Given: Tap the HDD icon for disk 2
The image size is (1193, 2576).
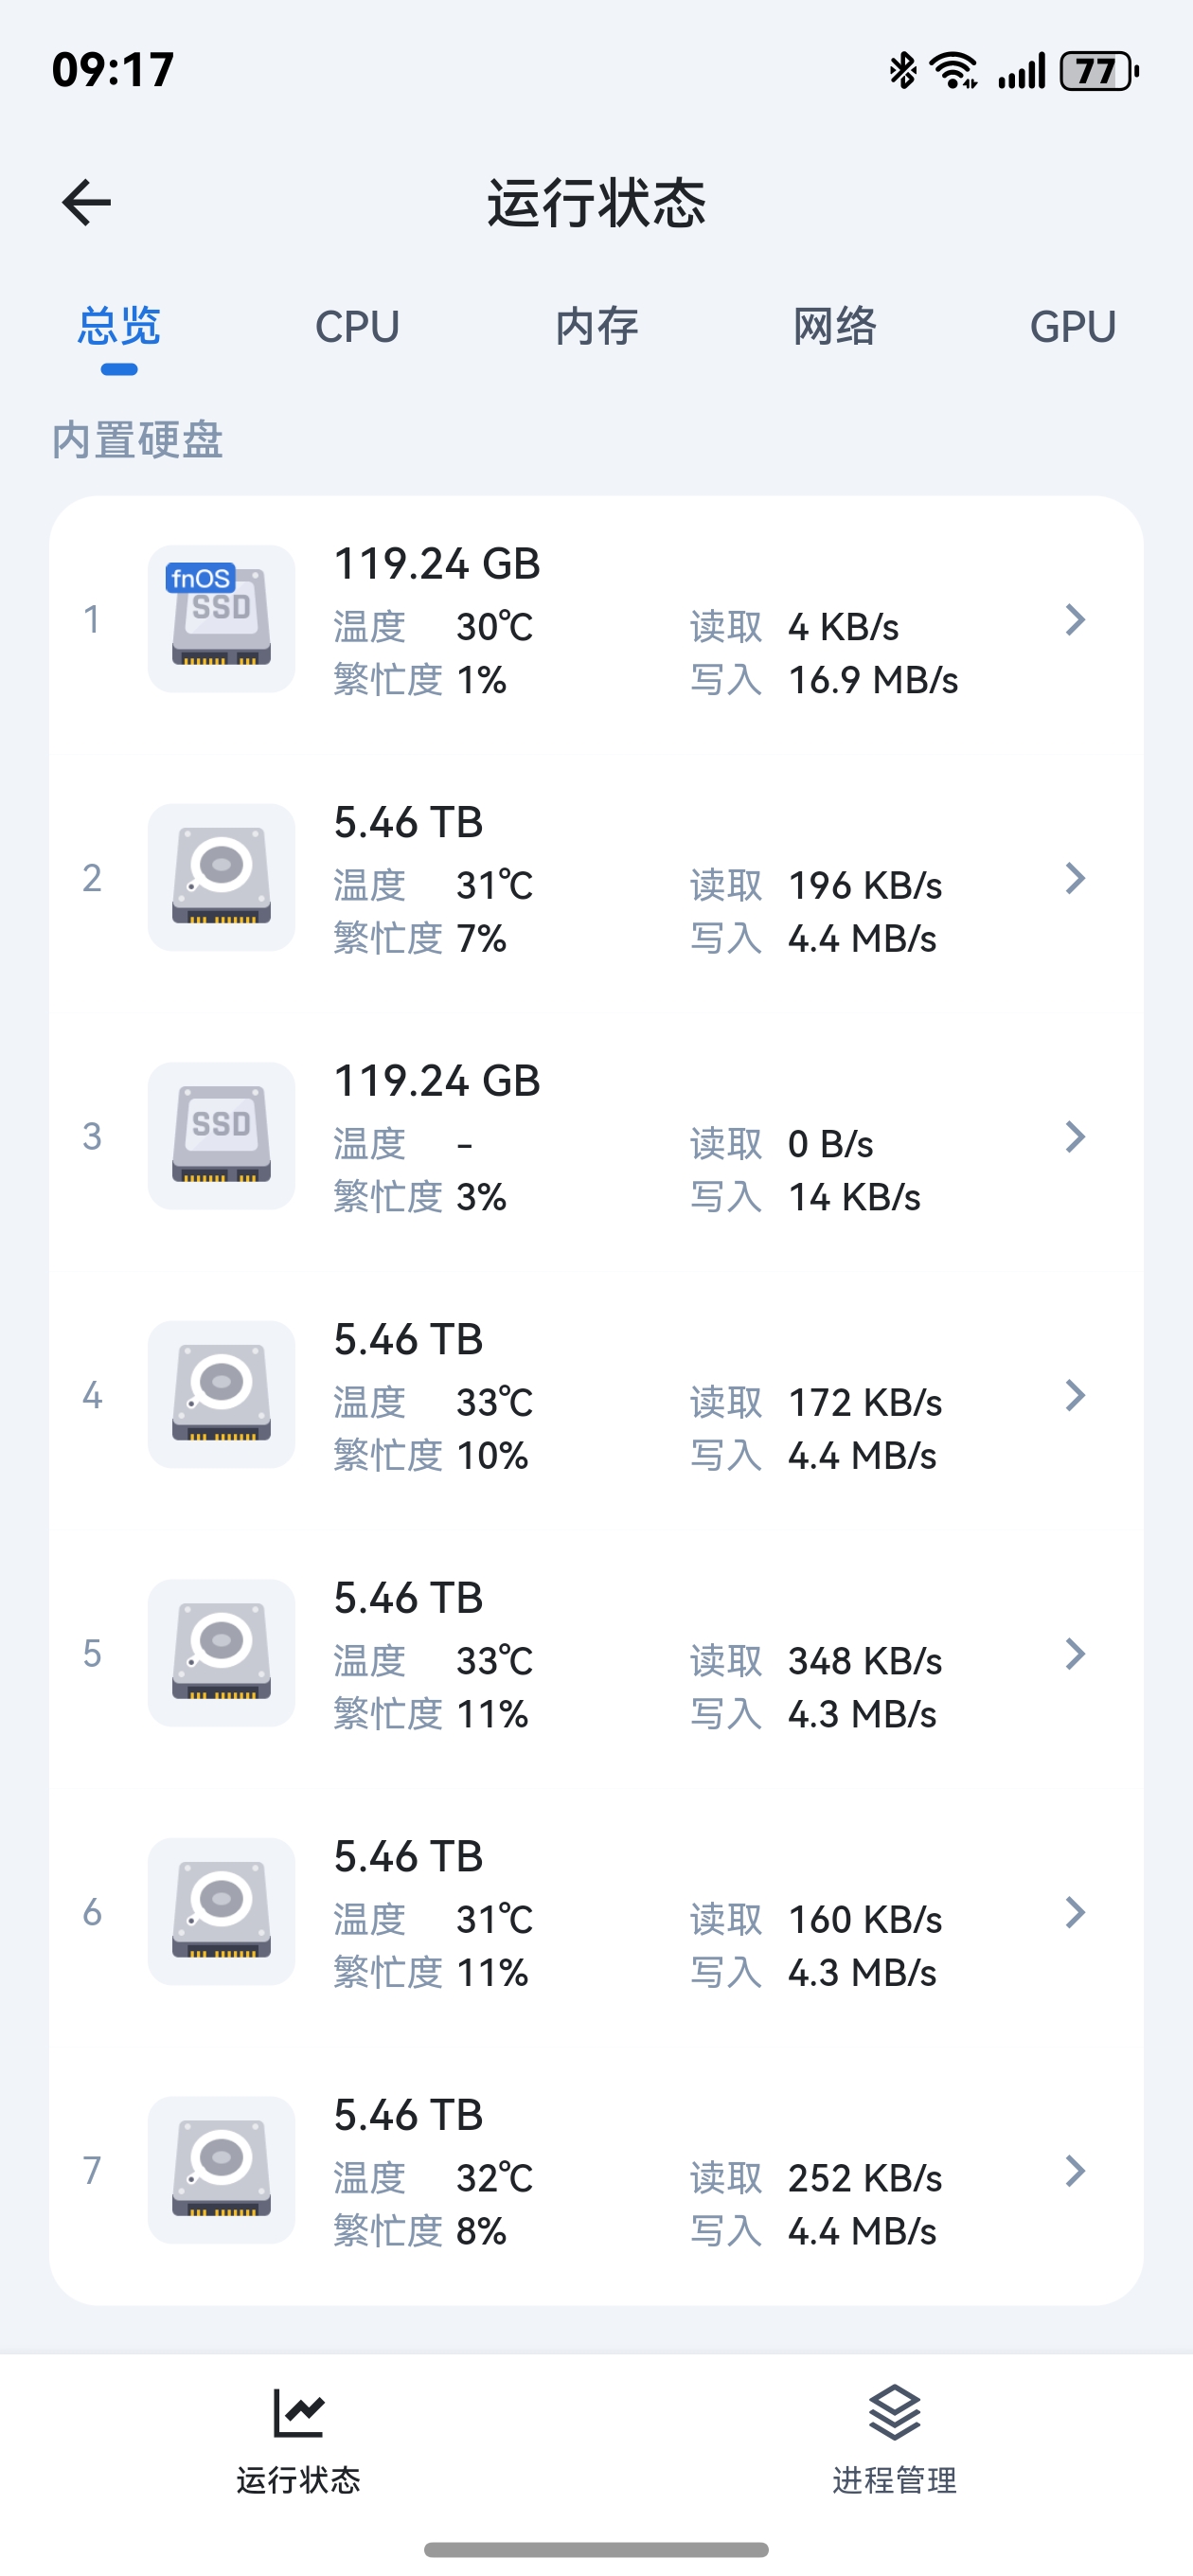Looking at the screenshot, I should pos(221,877).
